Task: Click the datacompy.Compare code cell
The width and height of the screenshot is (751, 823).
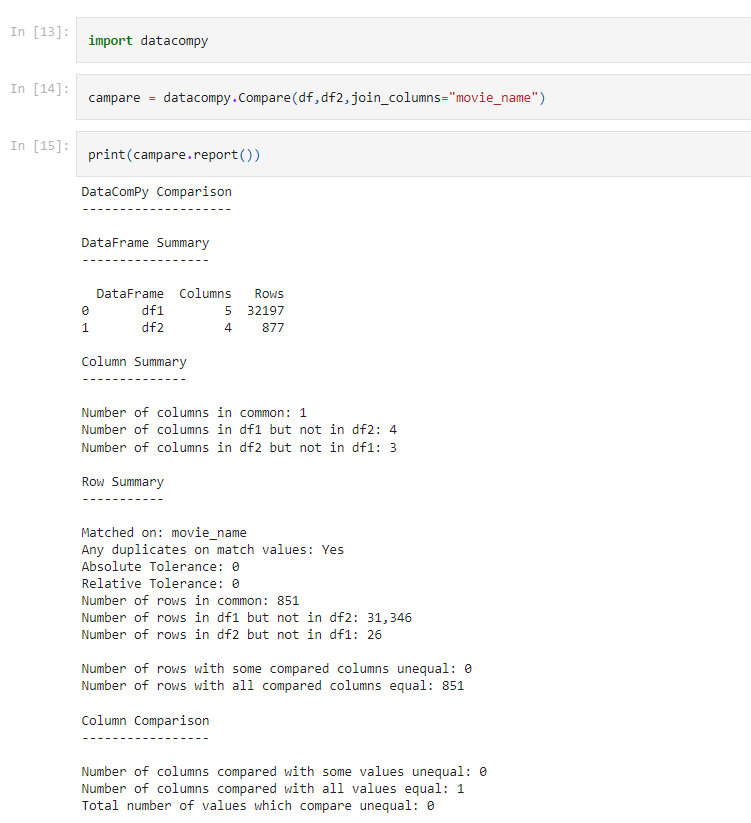Action: [414, 98]
